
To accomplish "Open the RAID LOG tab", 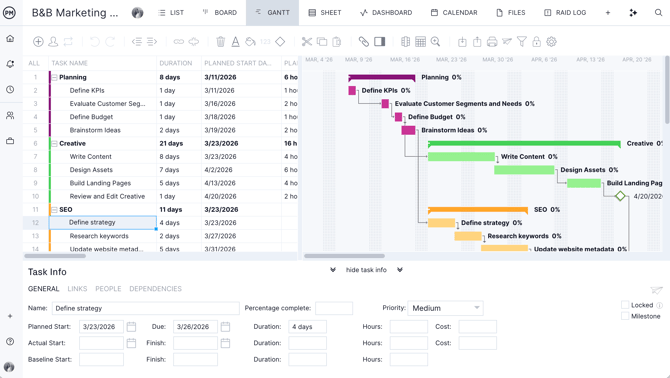I will 565,12.
